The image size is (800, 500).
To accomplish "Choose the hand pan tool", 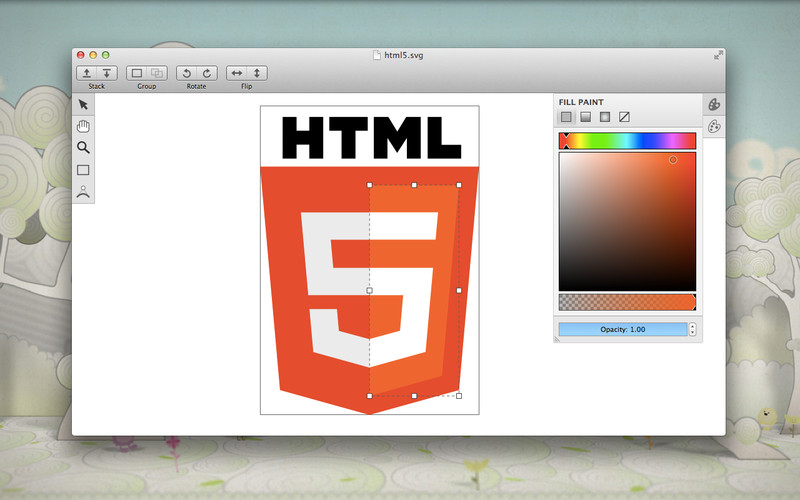I will [x=83, y=126].
